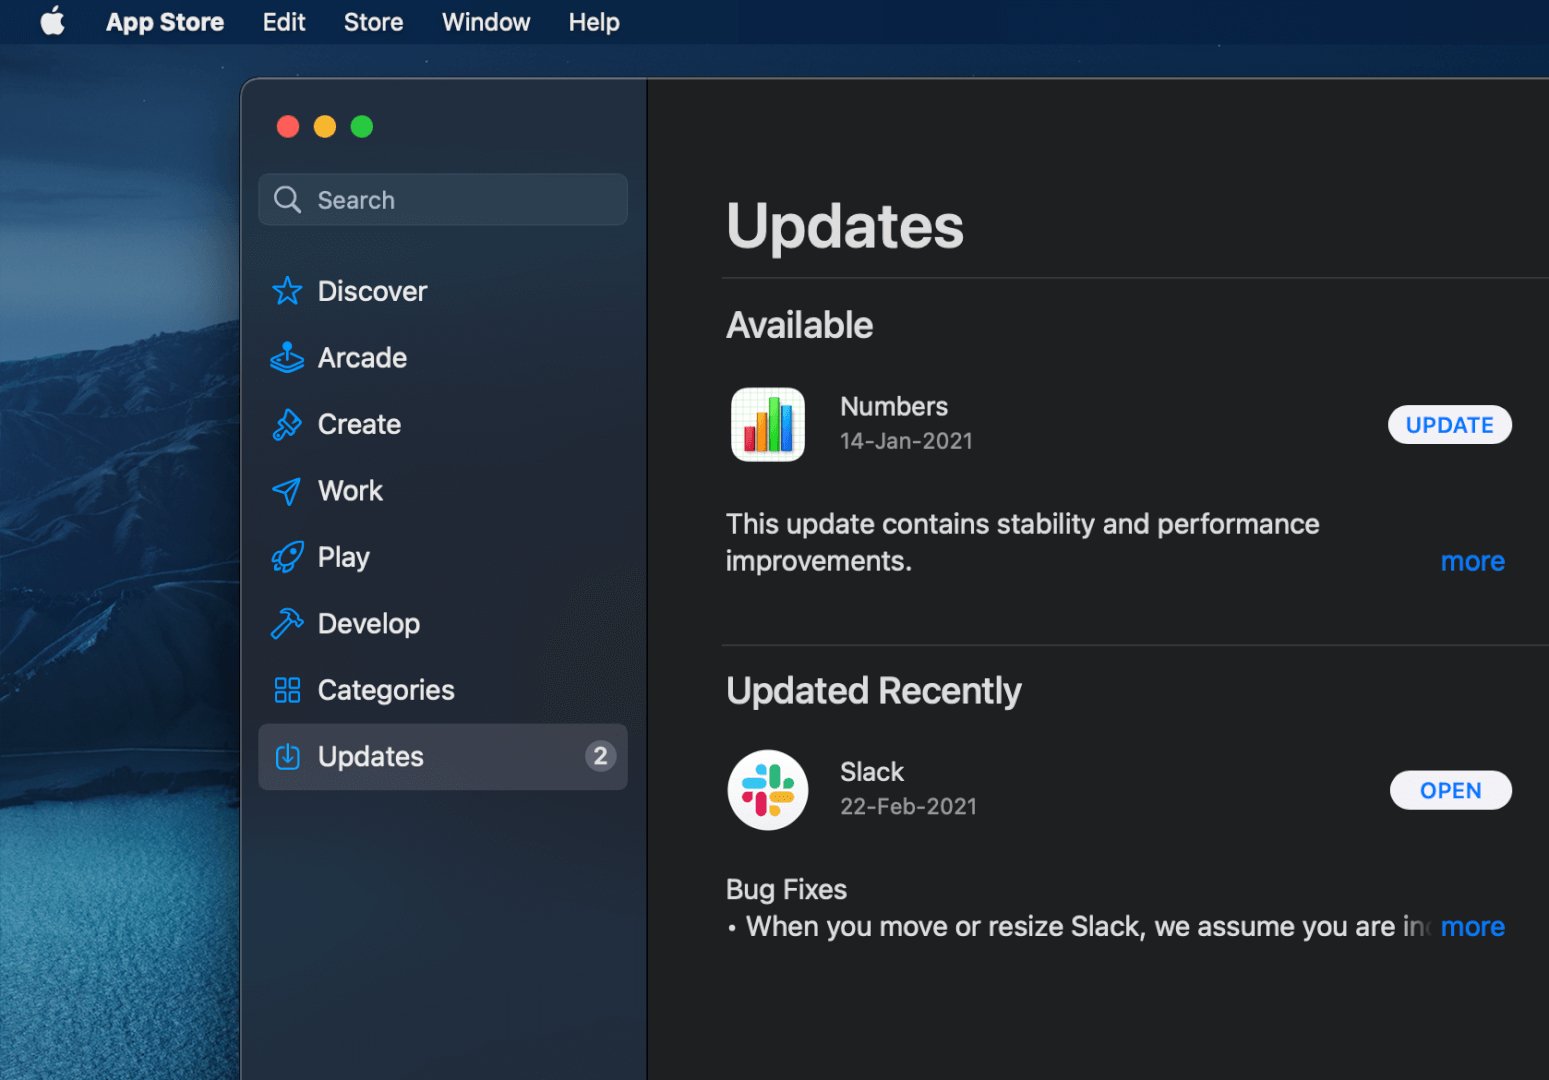
Task: Open the Slack app
Action: pos(1450,790)
